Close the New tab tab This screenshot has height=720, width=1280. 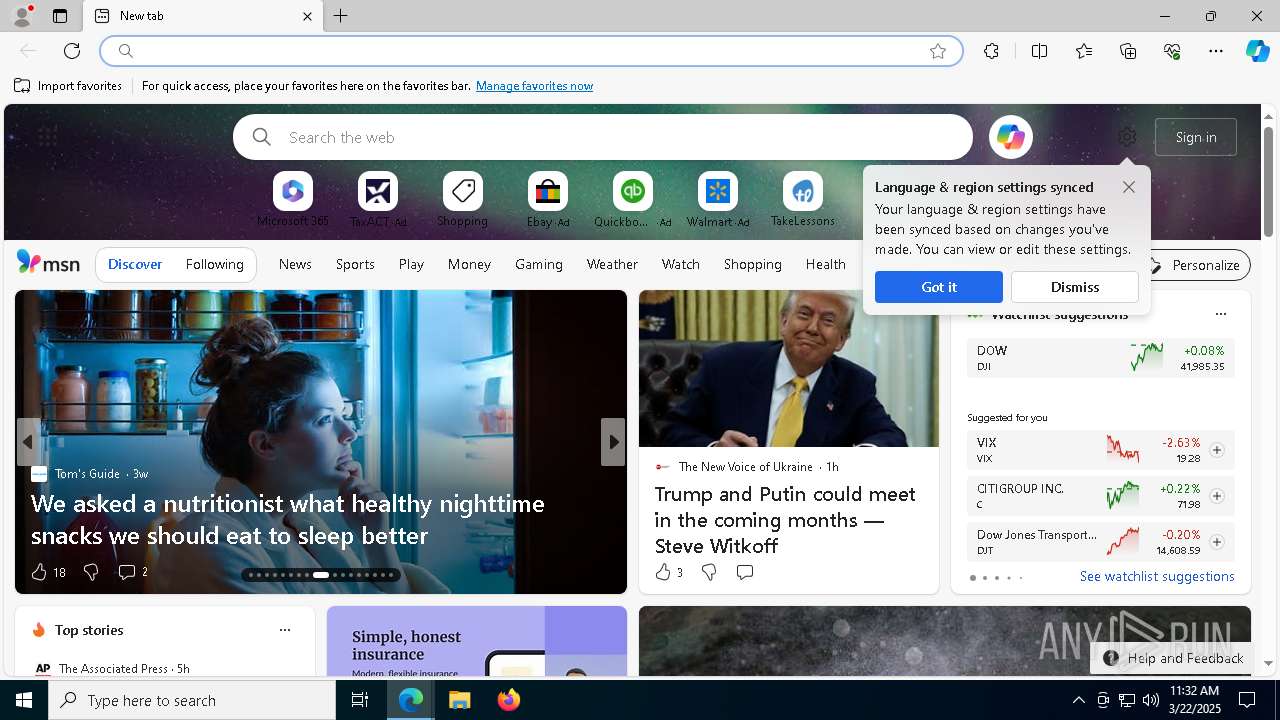[x=308, y=16]
